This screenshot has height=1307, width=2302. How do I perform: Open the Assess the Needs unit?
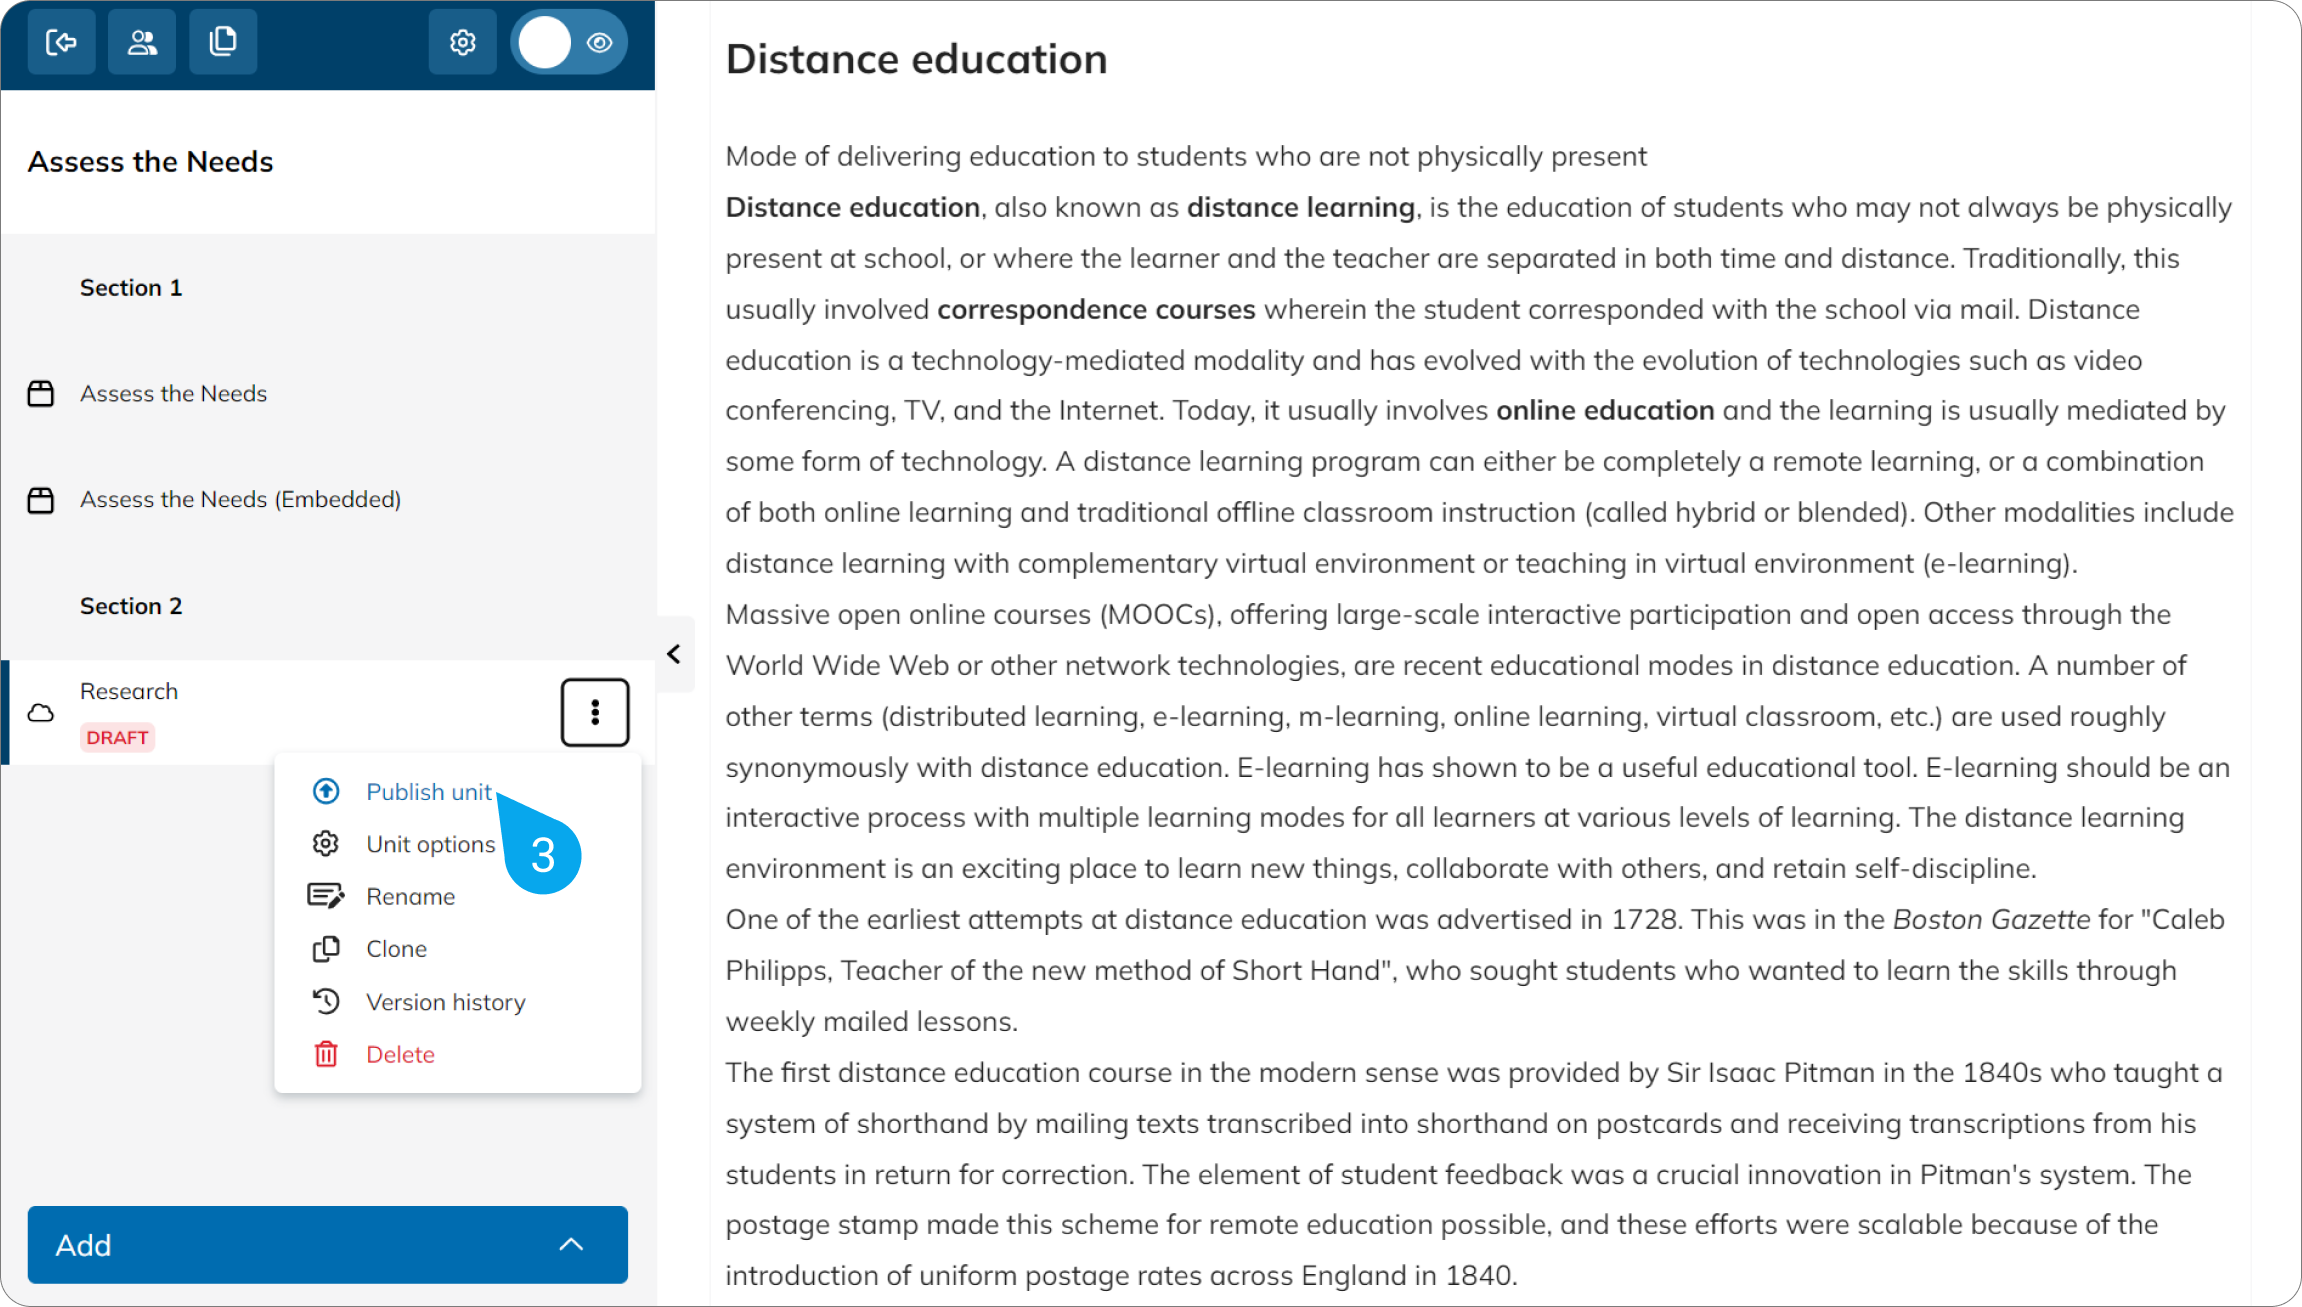pyautogui.click(x=174, y=394)
